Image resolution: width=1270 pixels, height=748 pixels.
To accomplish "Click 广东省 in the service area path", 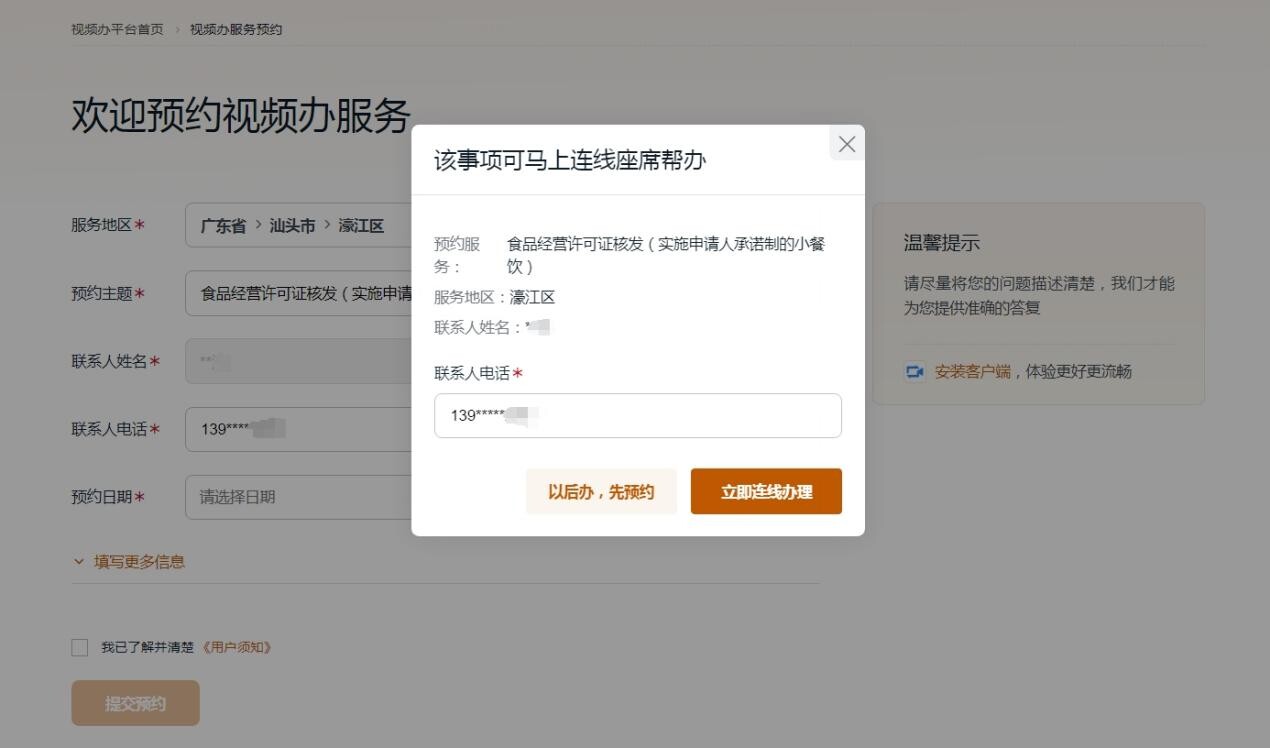I will click(223, 226).
